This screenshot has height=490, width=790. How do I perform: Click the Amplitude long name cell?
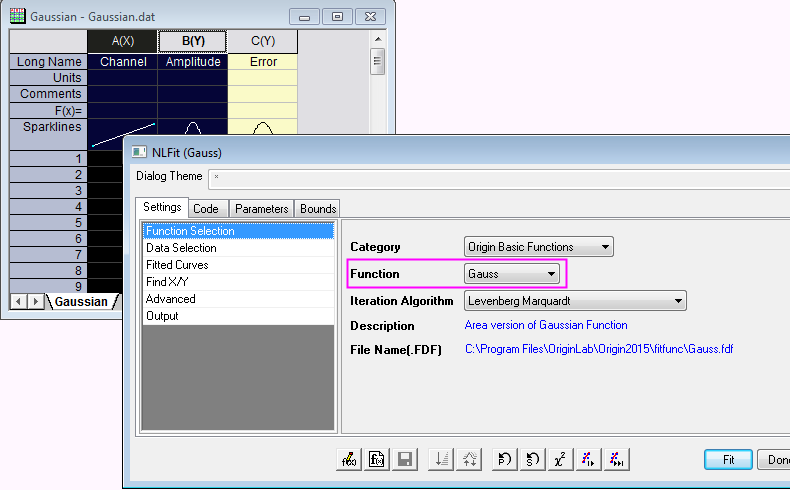click(x=193, y=61)
